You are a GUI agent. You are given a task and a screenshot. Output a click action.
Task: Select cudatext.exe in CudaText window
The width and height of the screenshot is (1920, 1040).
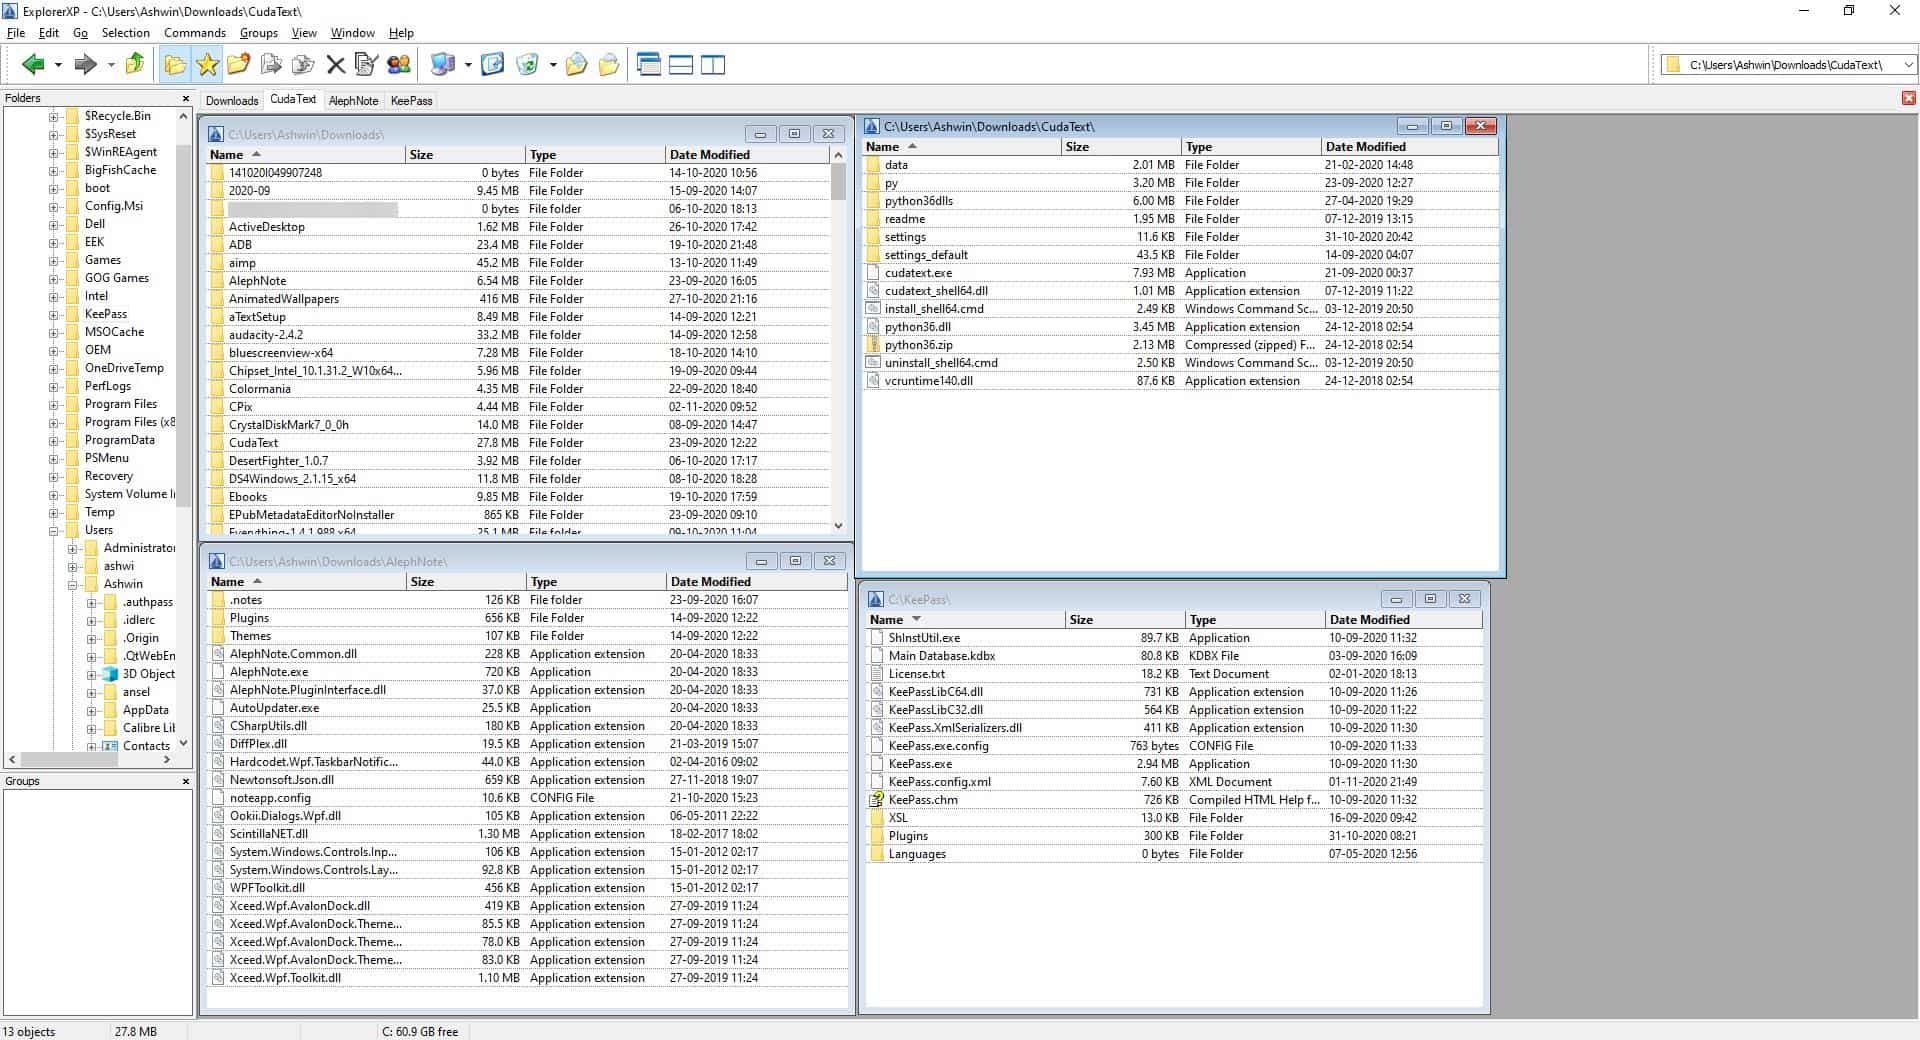[x=918, y=273]
